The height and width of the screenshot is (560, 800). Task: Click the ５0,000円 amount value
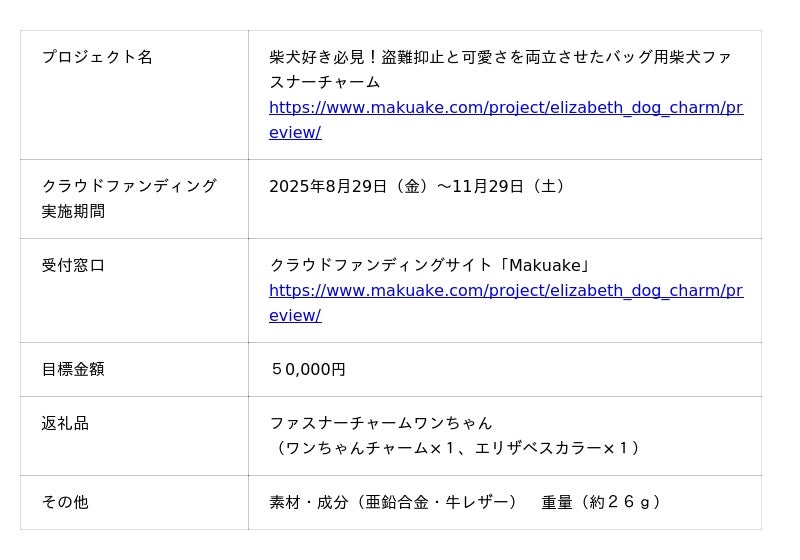(x=308, y=369)
